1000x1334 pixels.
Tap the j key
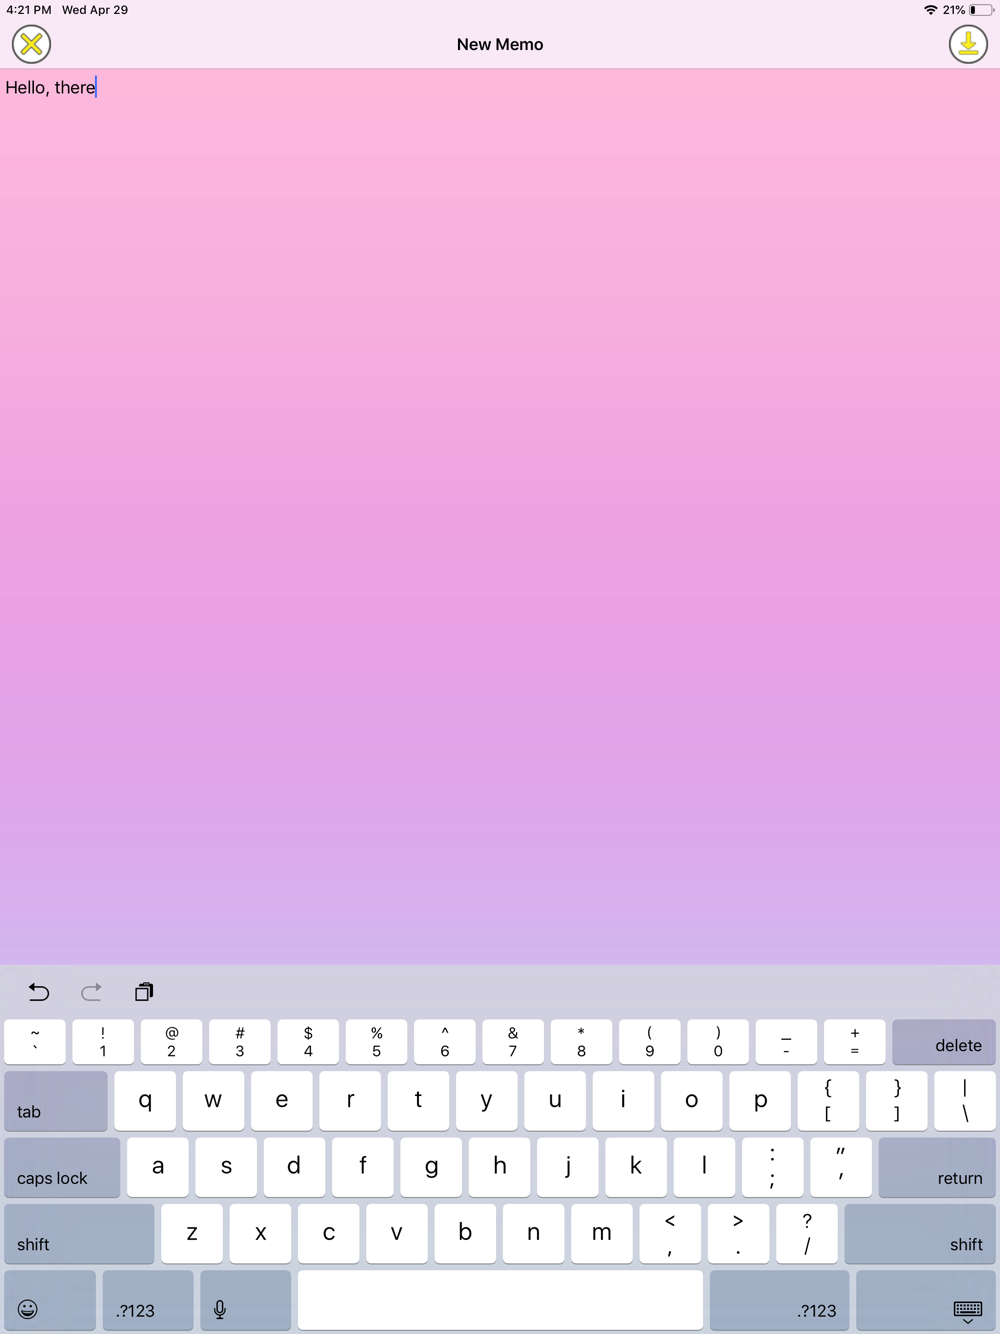pos(568,1167)
